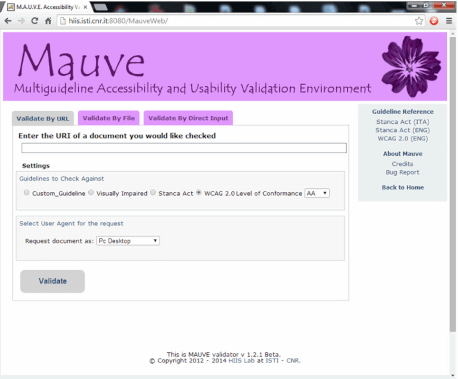Open the Stanca Act (ENG) reference link
The height and width of the screenshot is (379, 458).
pos(403,130)
